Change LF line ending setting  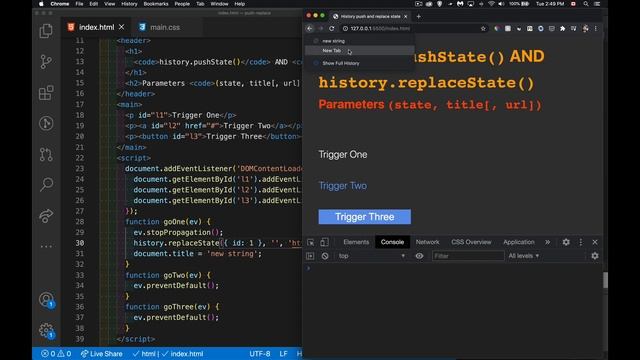coord(283,354)
